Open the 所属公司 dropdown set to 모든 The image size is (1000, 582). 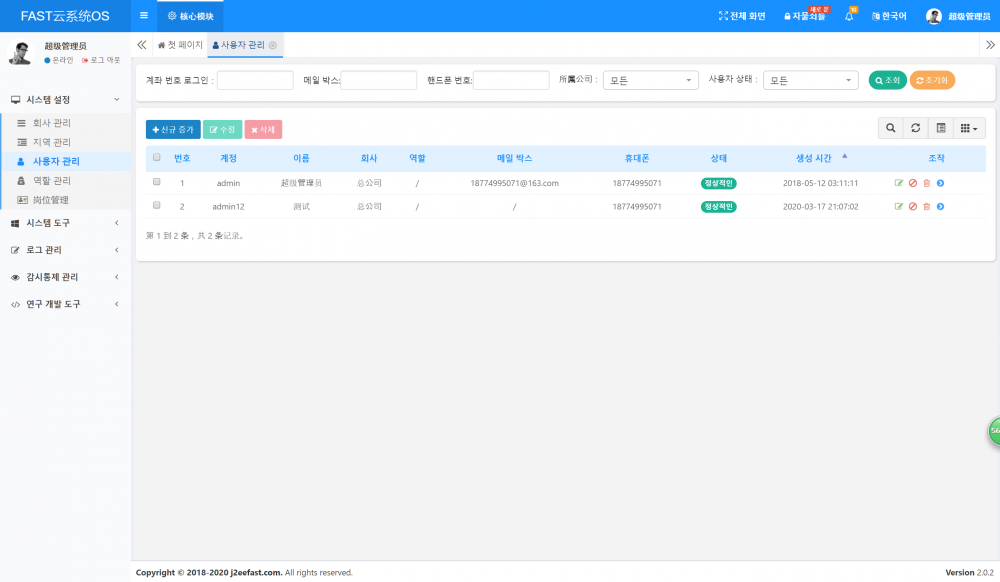[650, 79]
